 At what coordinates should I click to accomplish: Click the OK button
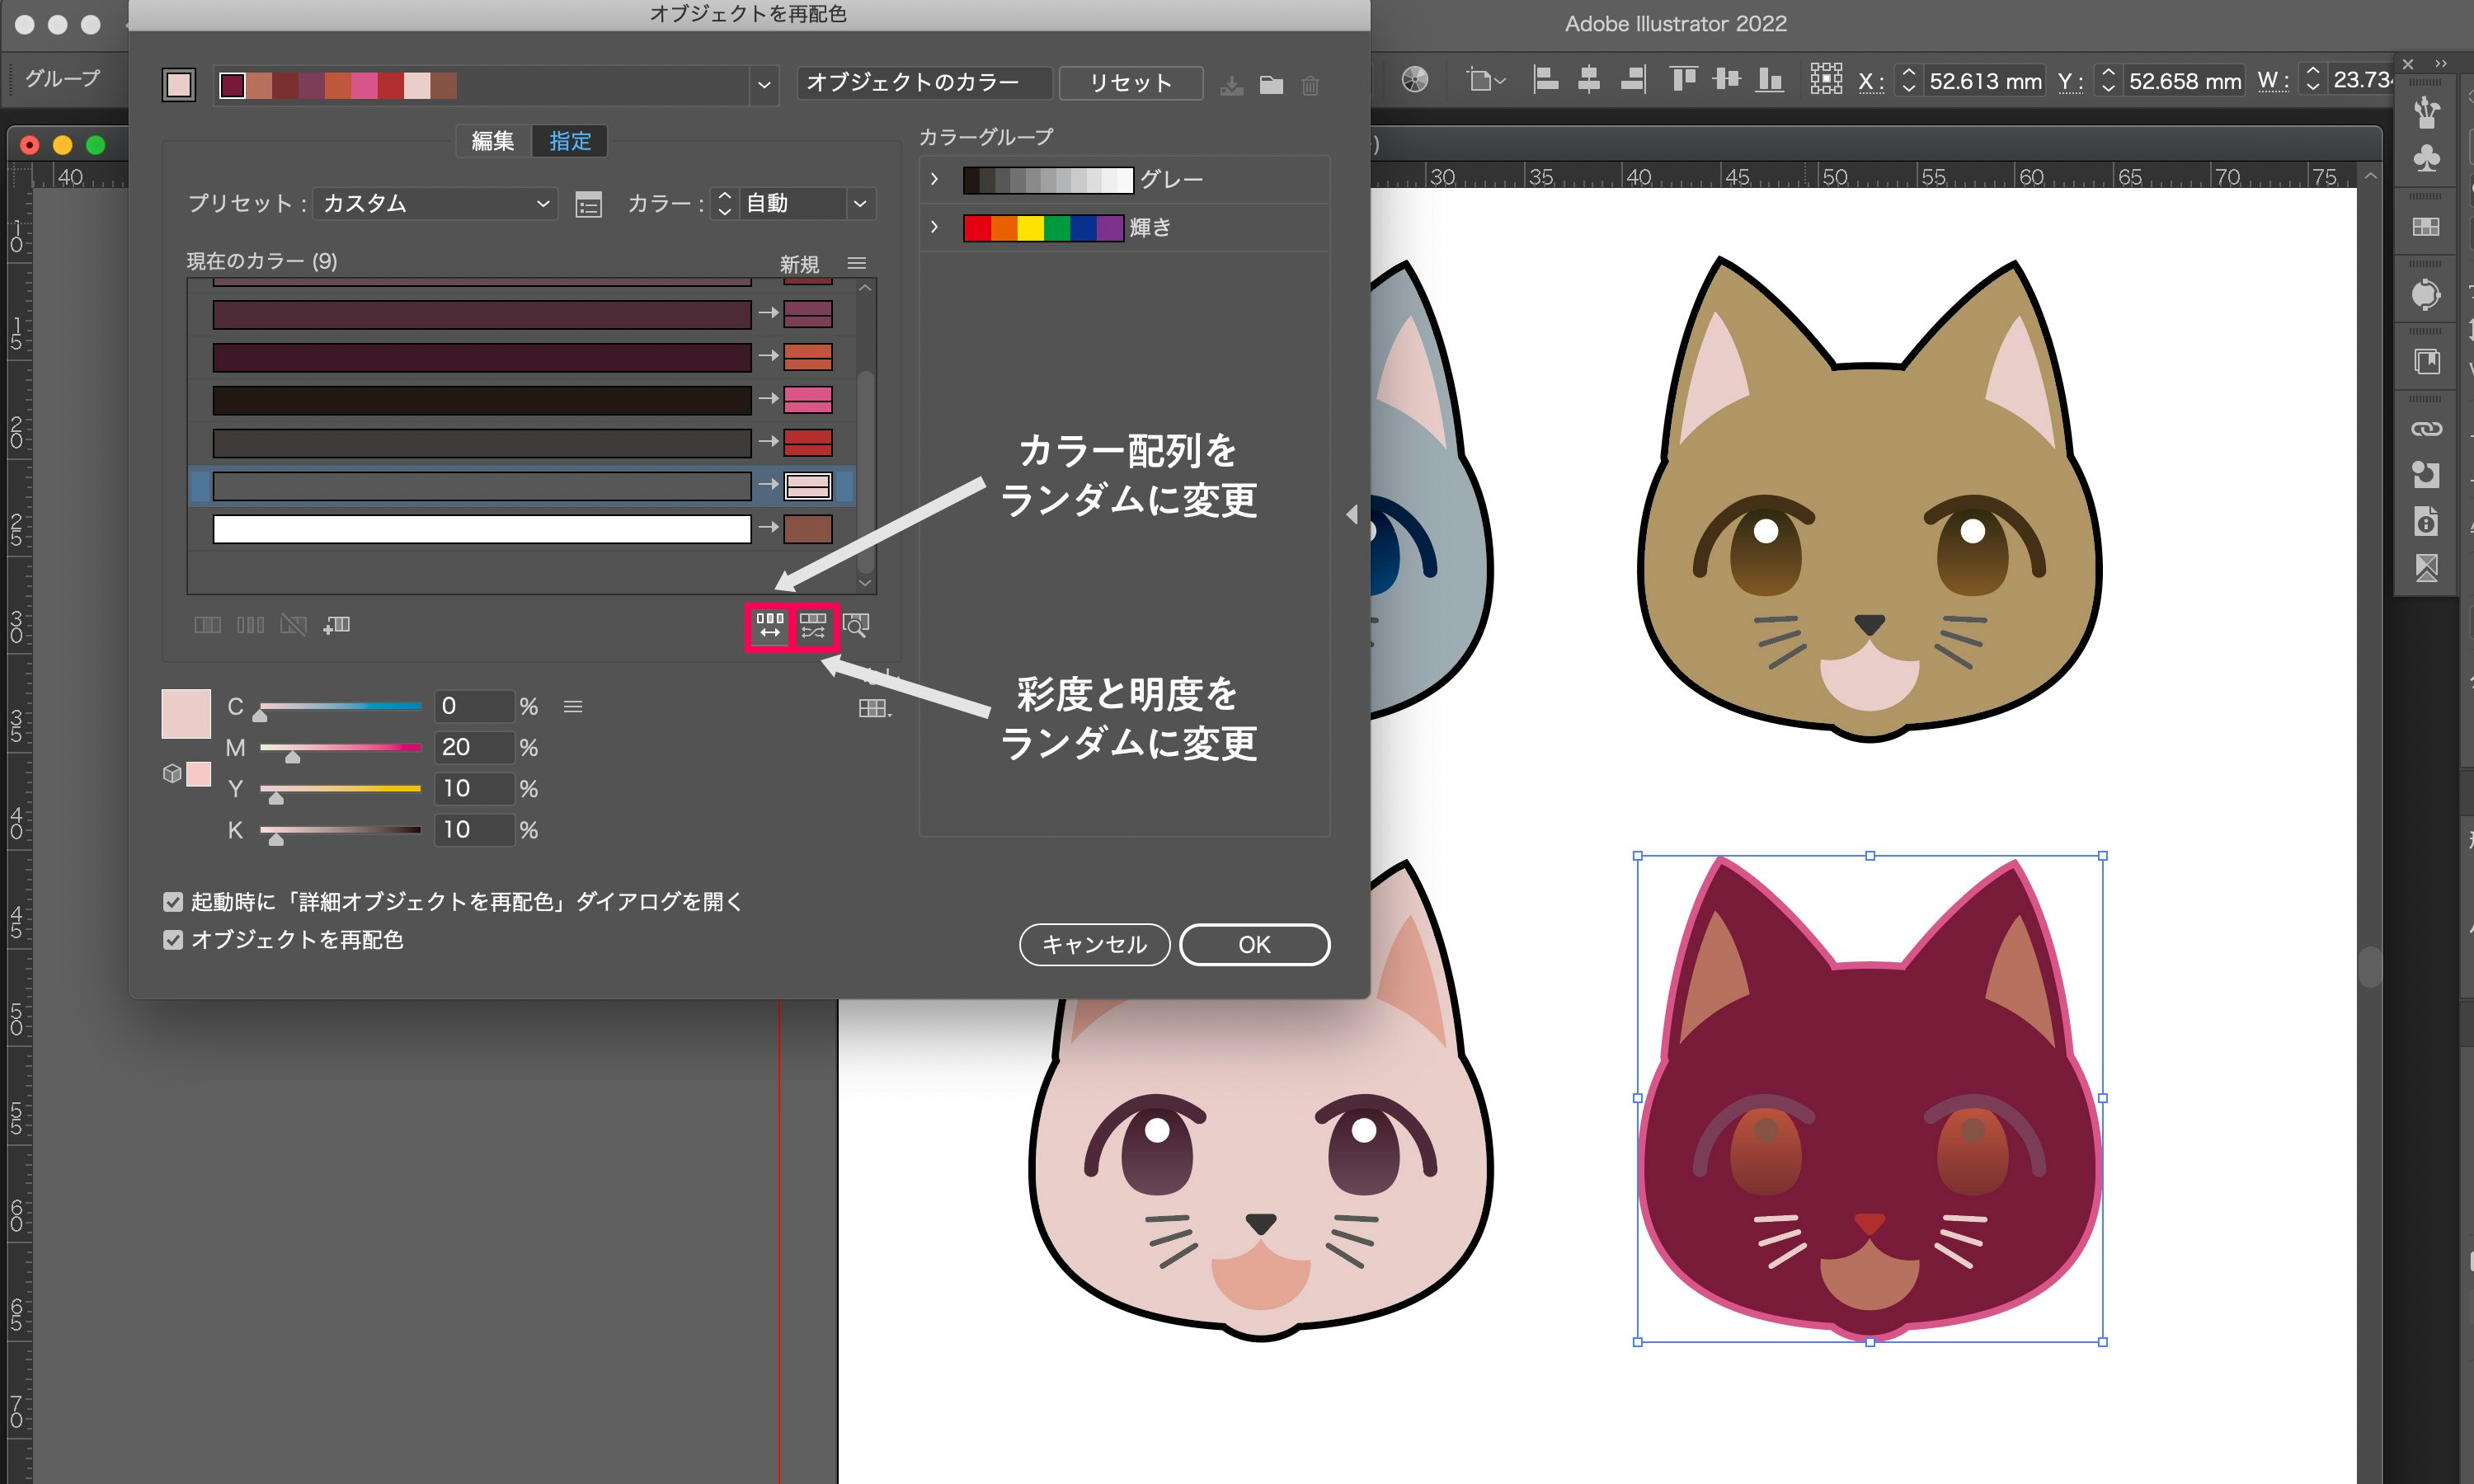point(1254,945)
